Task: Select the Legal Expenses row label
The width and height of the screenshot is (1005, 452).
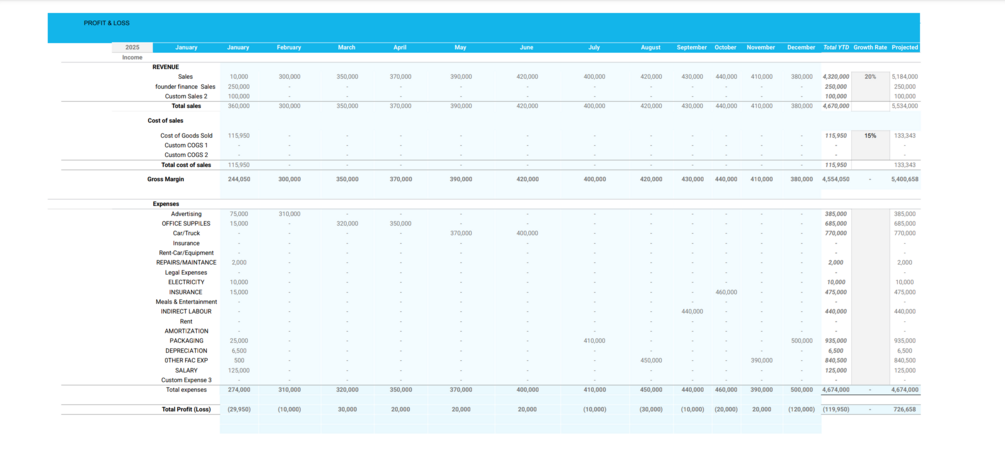Action: pyautogui.click(x=186, y=272)
